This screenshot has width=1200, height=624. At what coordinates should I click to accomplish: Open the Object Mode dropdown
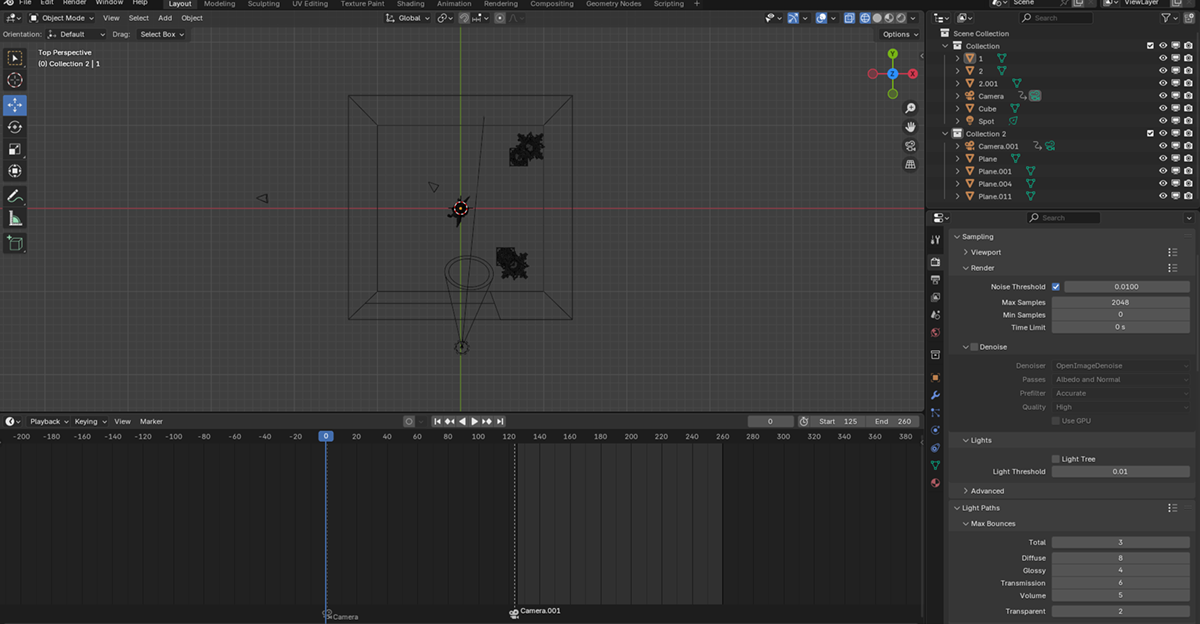pyautogui.click(x=62, y=18)
